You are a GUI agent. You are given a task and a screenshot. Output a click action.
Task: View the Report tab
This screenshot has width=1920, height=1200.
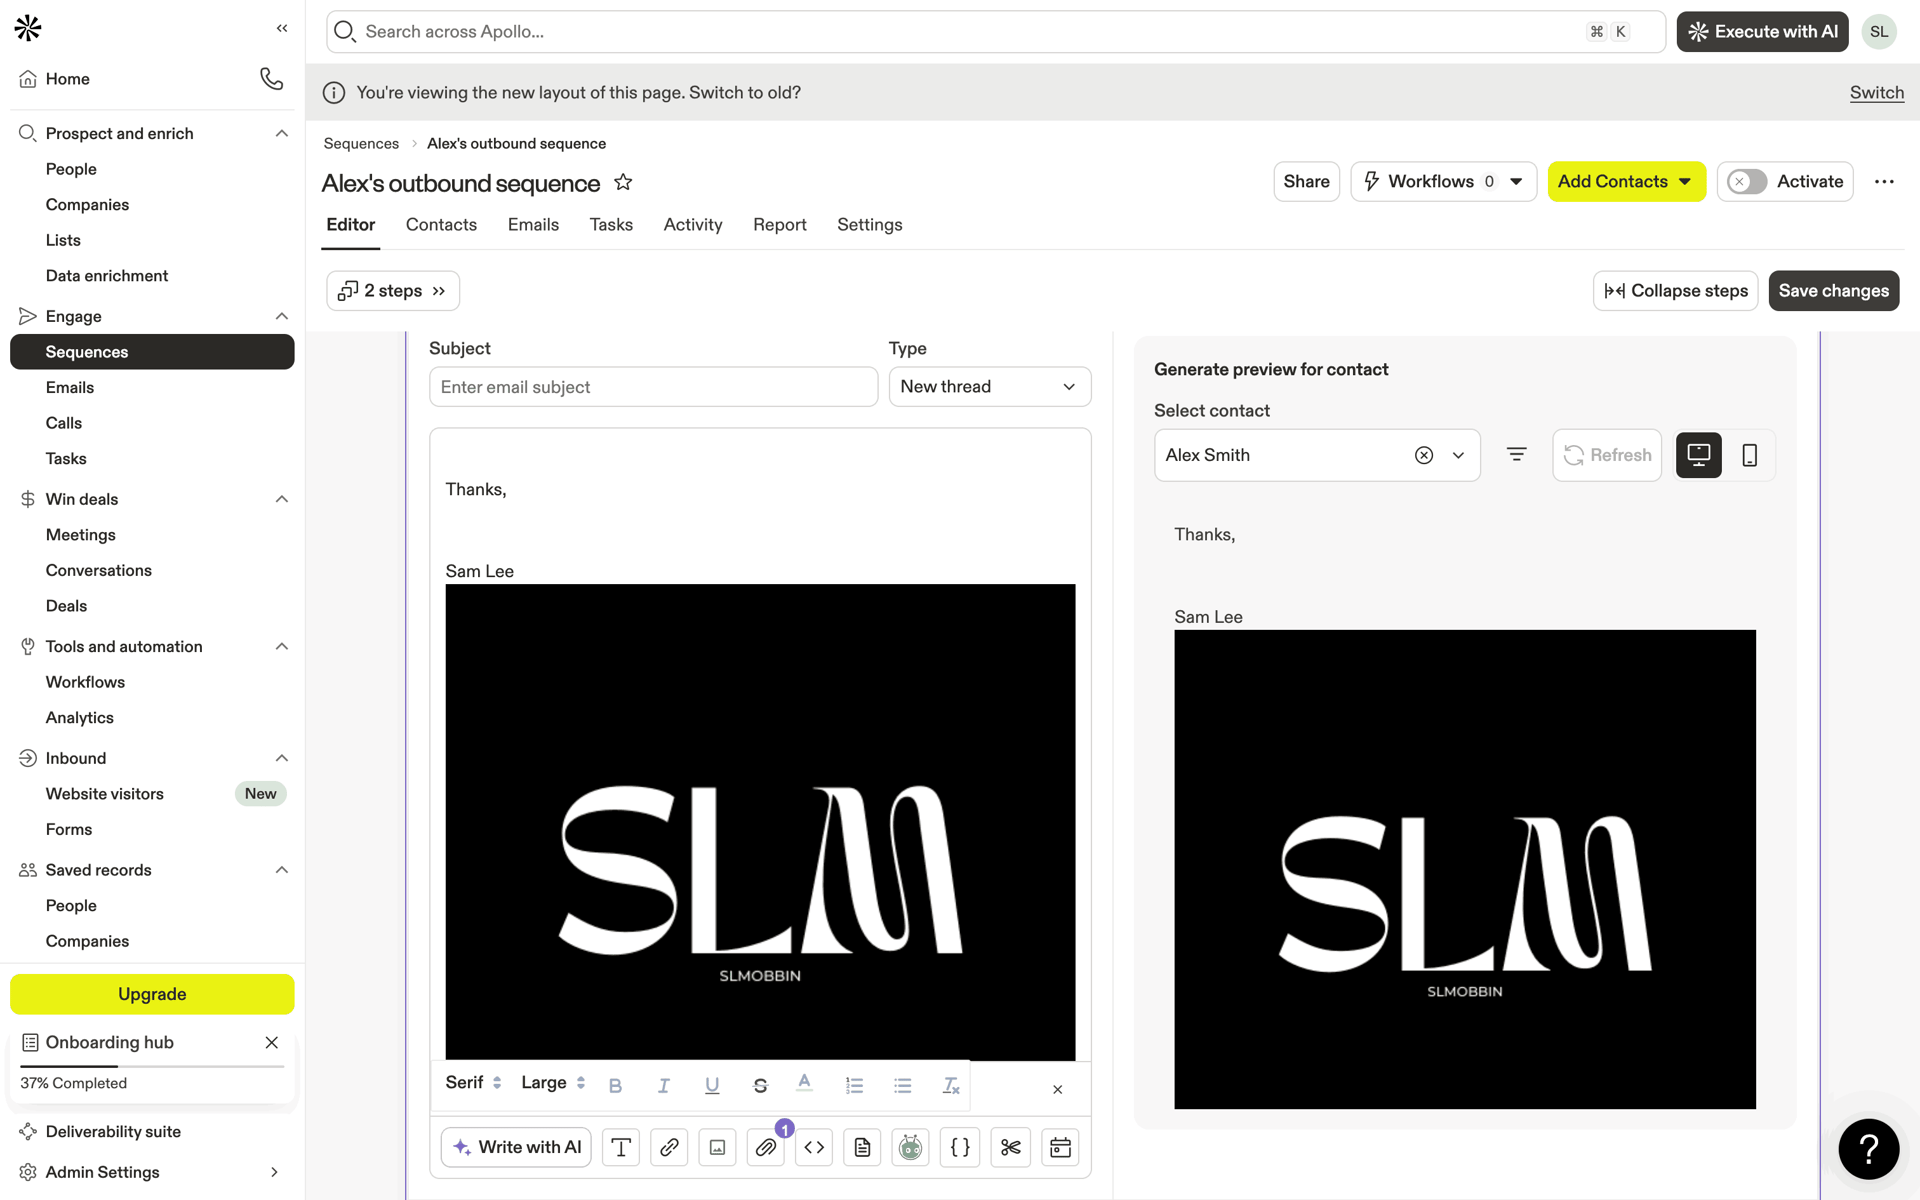(780, 225)
